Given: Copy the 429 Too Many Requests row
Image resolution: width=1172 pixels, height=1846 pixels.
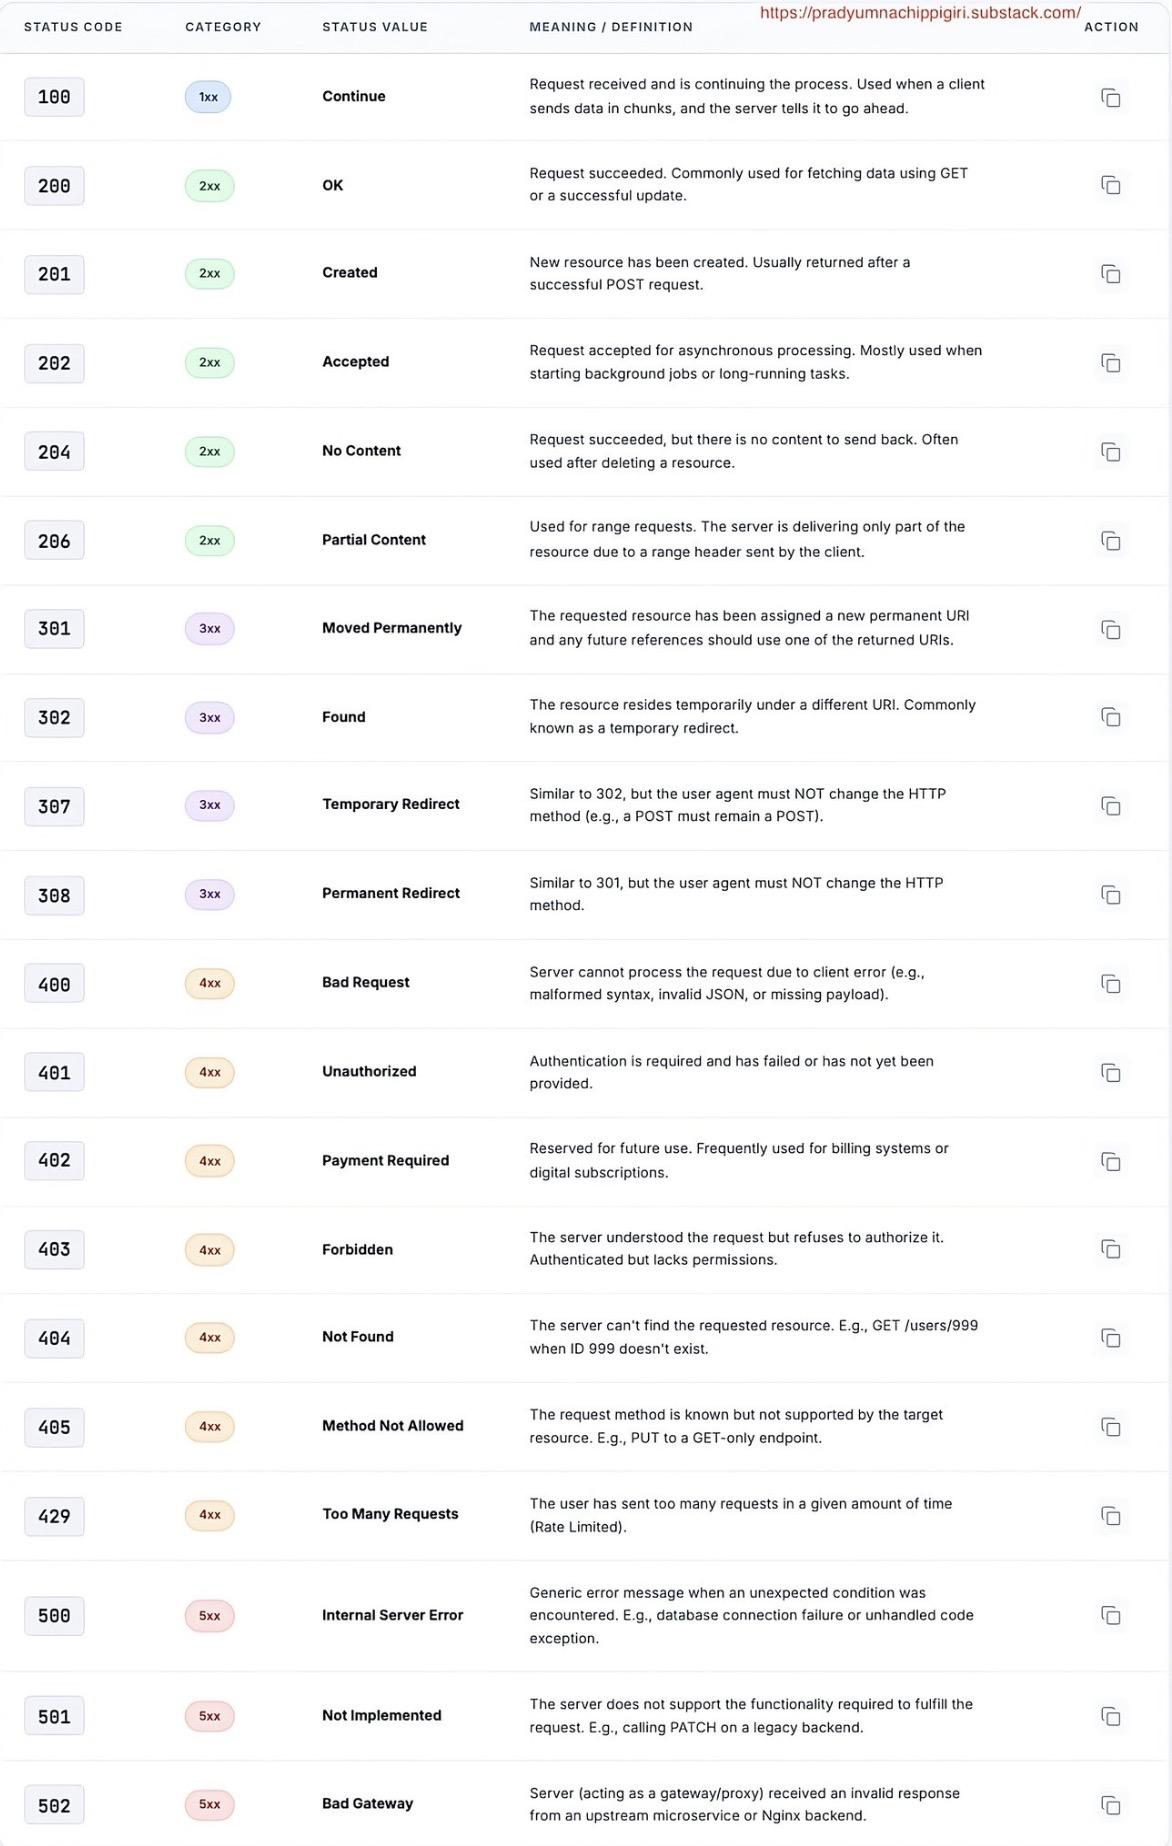Looking at the screenshot, I should [x=1110, y=1516].
